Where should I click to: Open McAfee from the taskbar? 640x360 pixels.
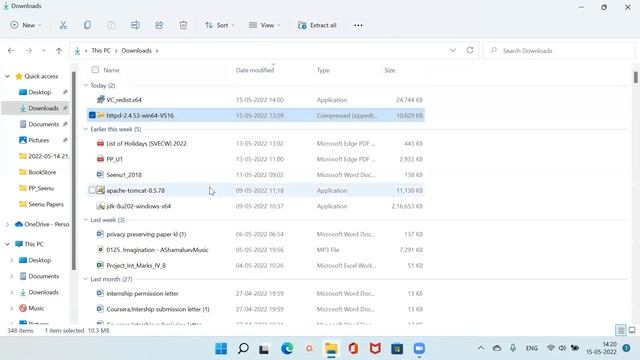tap(375, 349)
